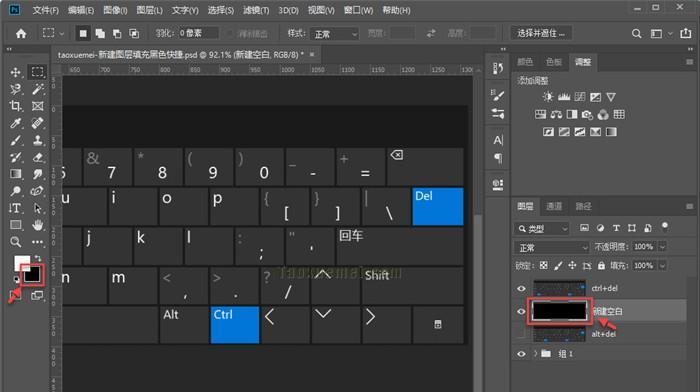Swap foreground and background colors
The height and width of the screenshot is (392, 700).
click(38, 259)
